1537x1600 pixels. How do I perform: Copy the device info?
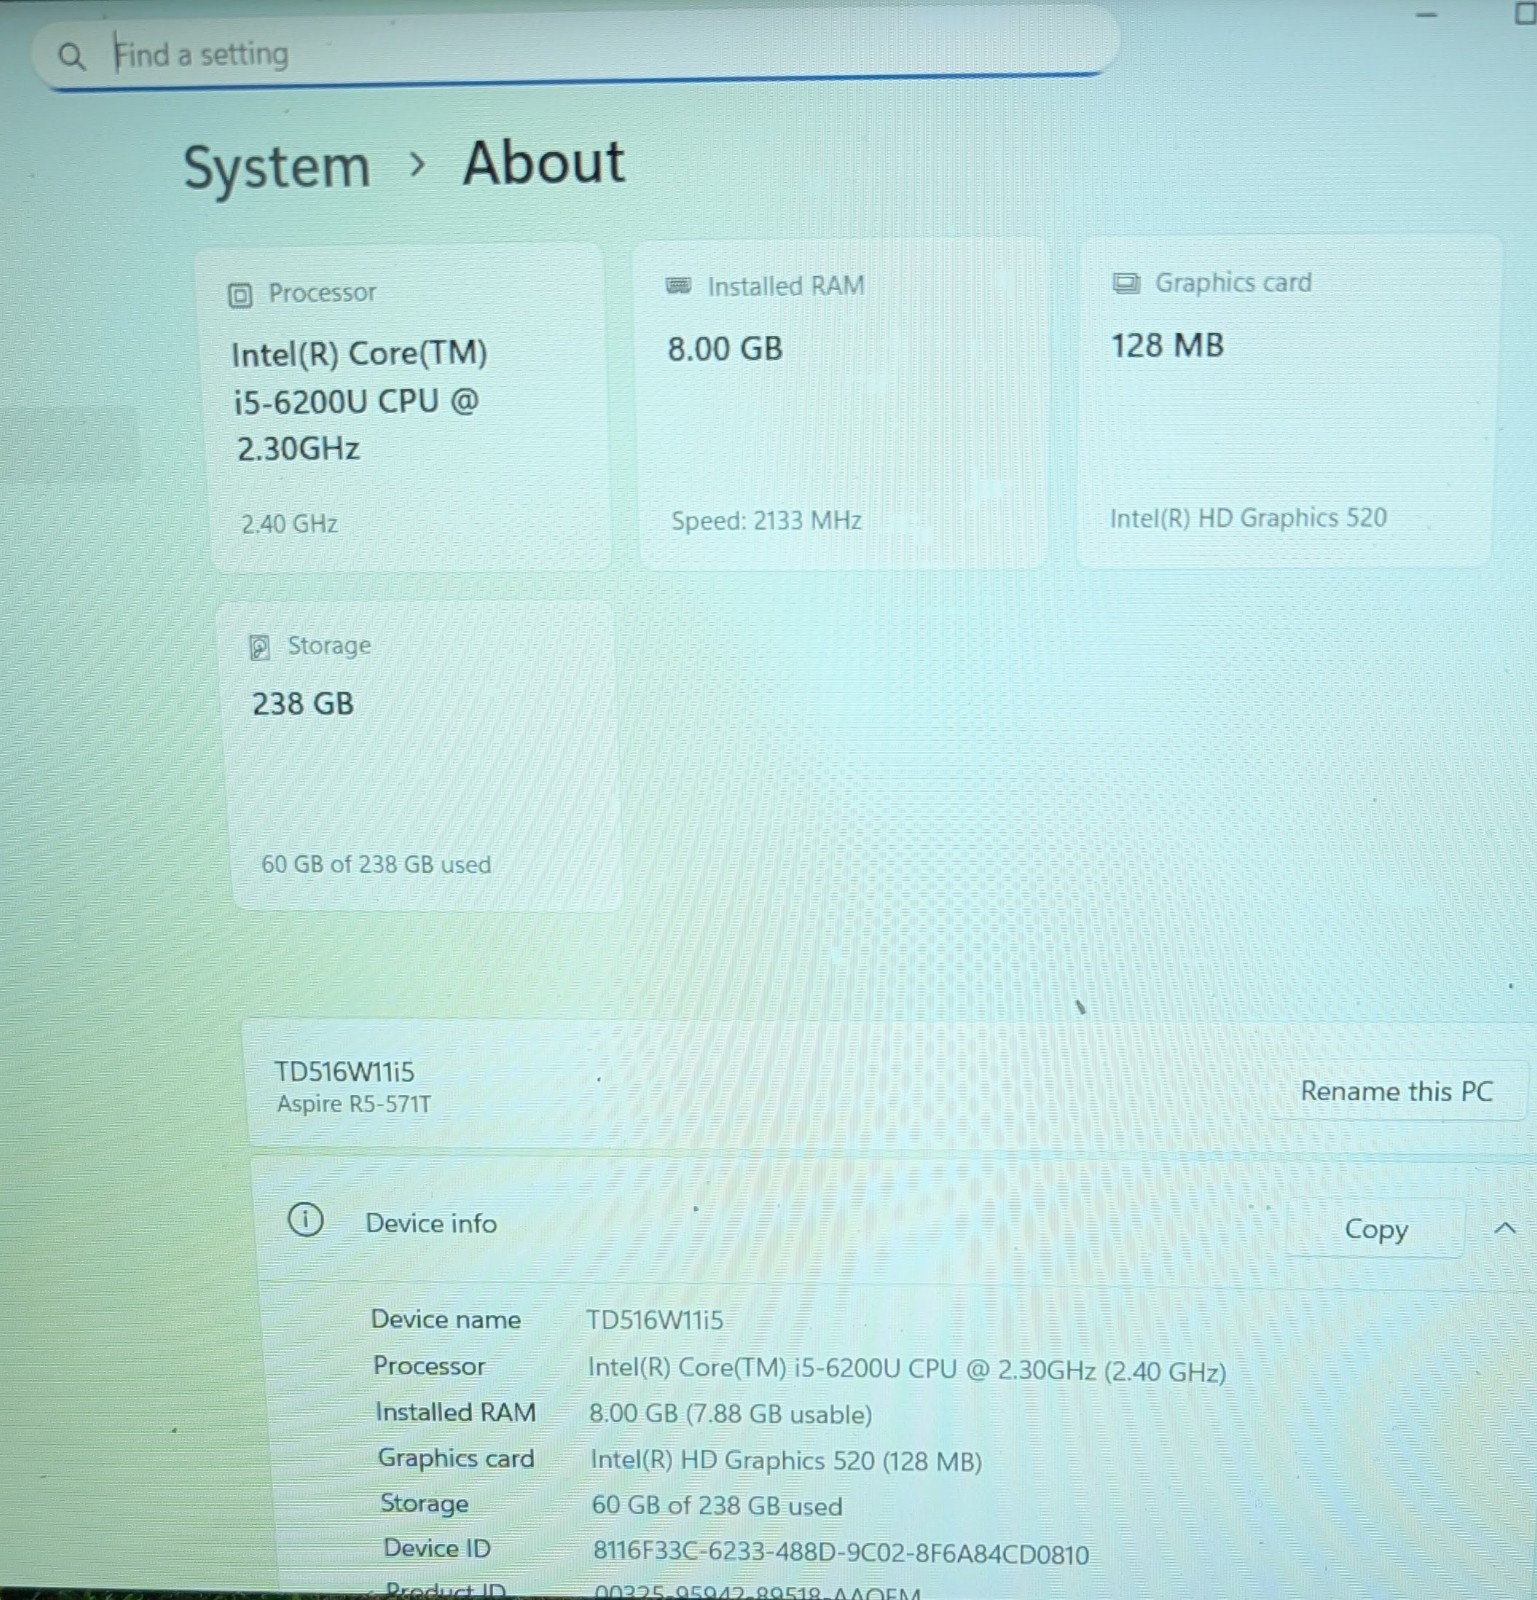coord(1375,1229)
